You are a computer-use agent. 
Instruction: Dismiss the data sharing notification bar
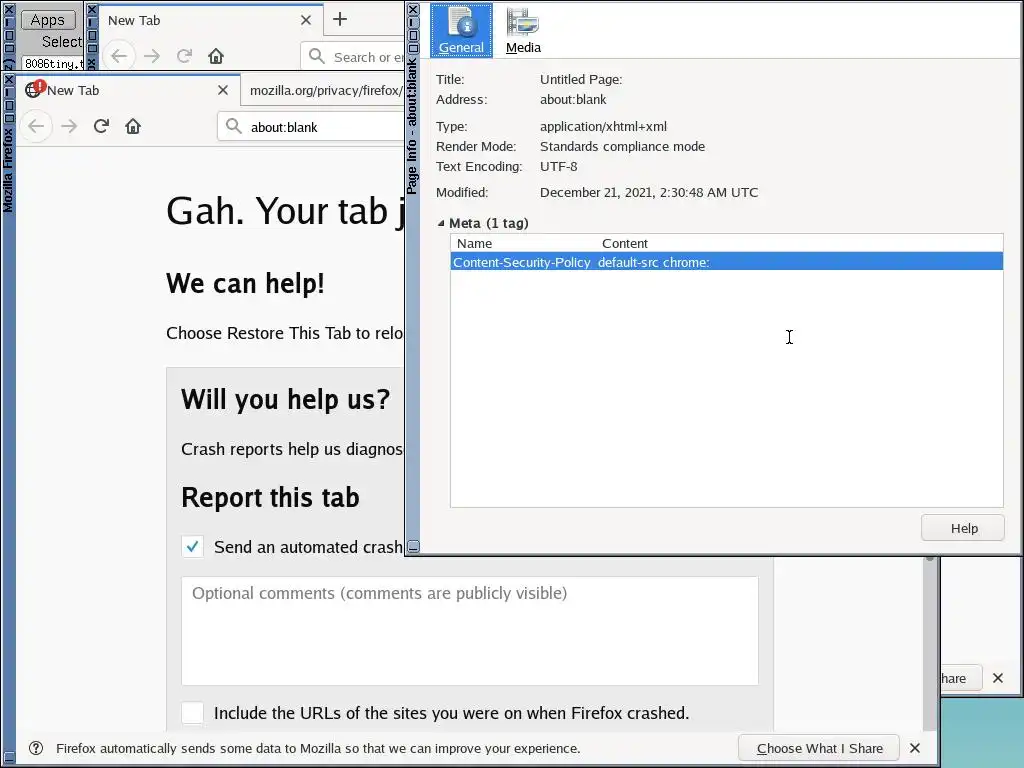[x=915, y=748]
